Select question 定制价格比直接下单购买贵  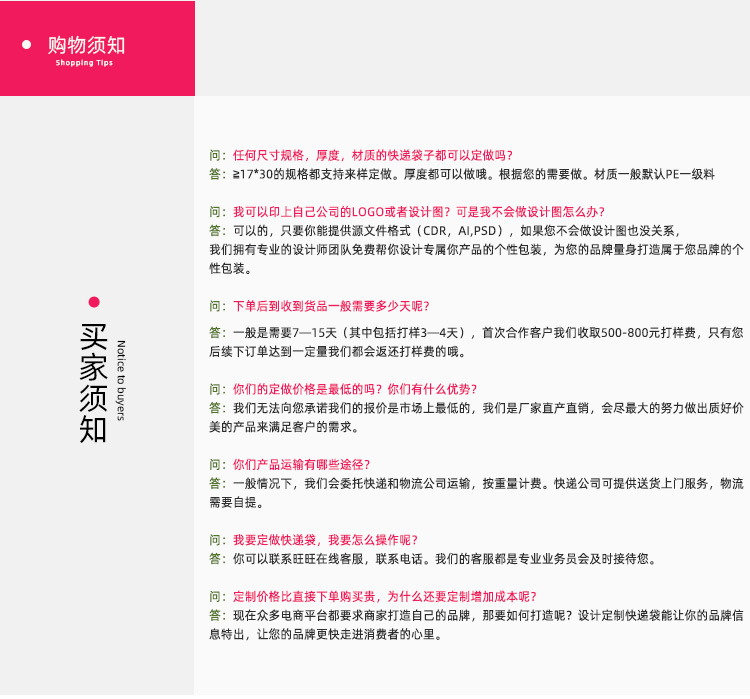[373, 597]
